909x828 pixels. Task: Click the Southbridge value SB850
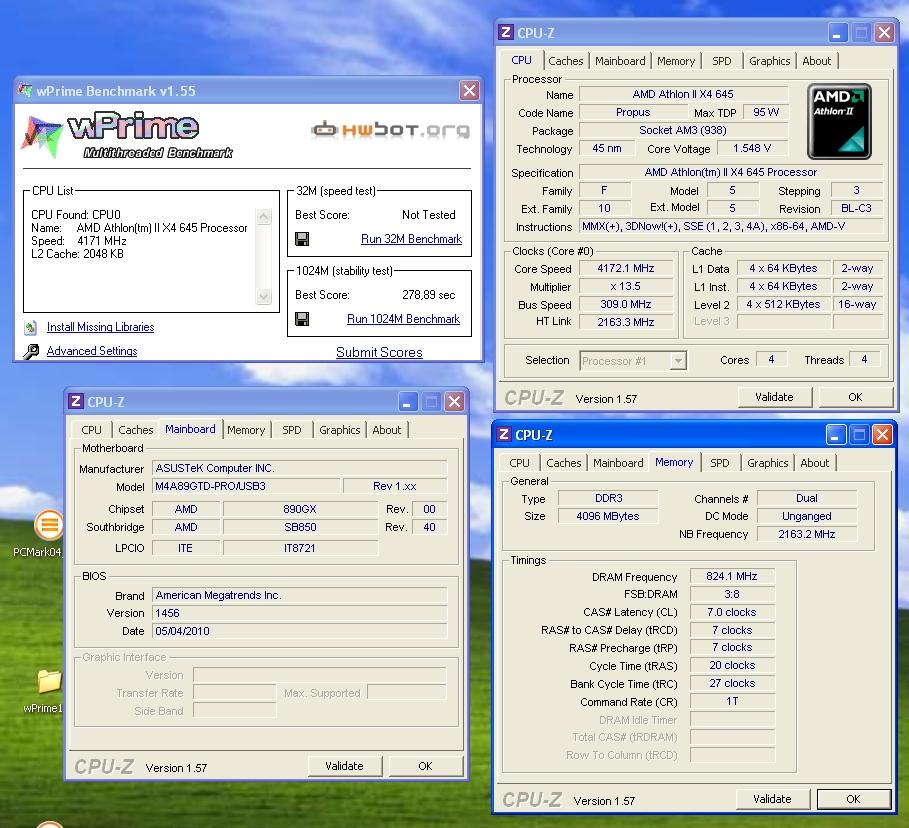click(x=300, y=527)
